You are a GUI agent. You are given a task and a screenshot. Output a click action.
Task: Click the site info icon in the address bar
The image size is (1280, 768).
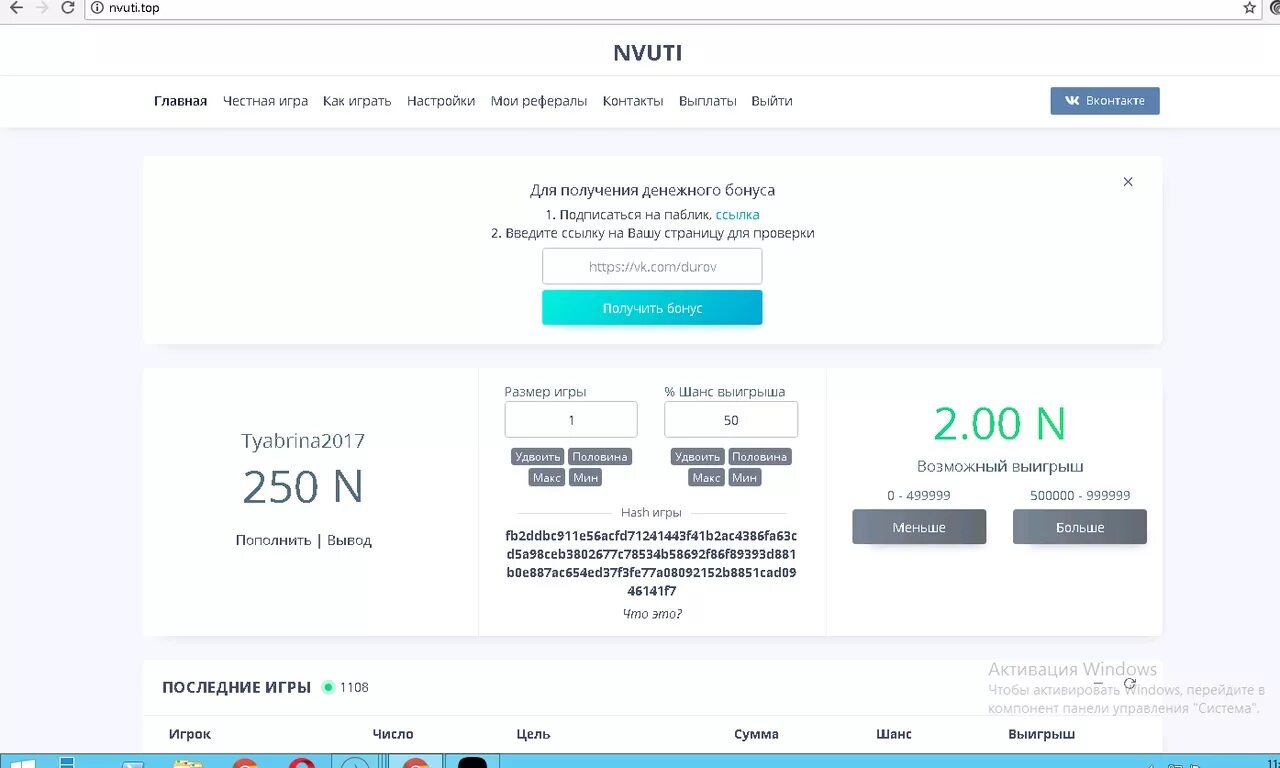[97, 8]
